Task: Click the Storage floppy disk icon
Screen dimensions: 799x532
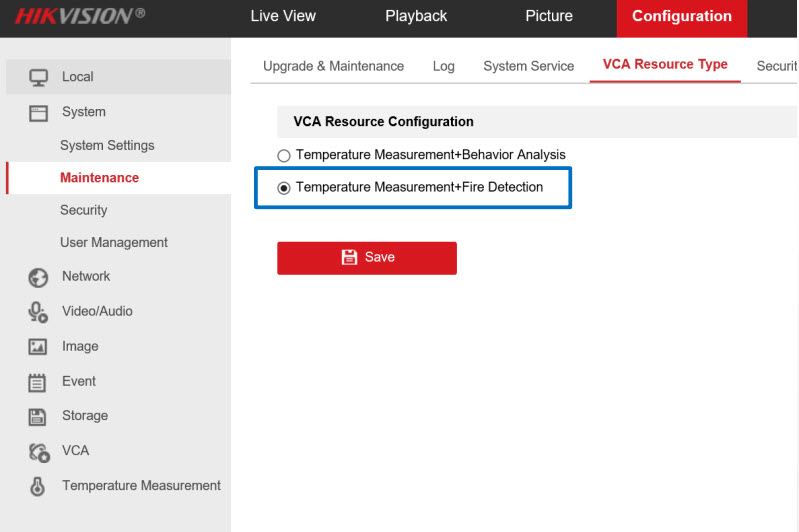Action: [38, 417]
